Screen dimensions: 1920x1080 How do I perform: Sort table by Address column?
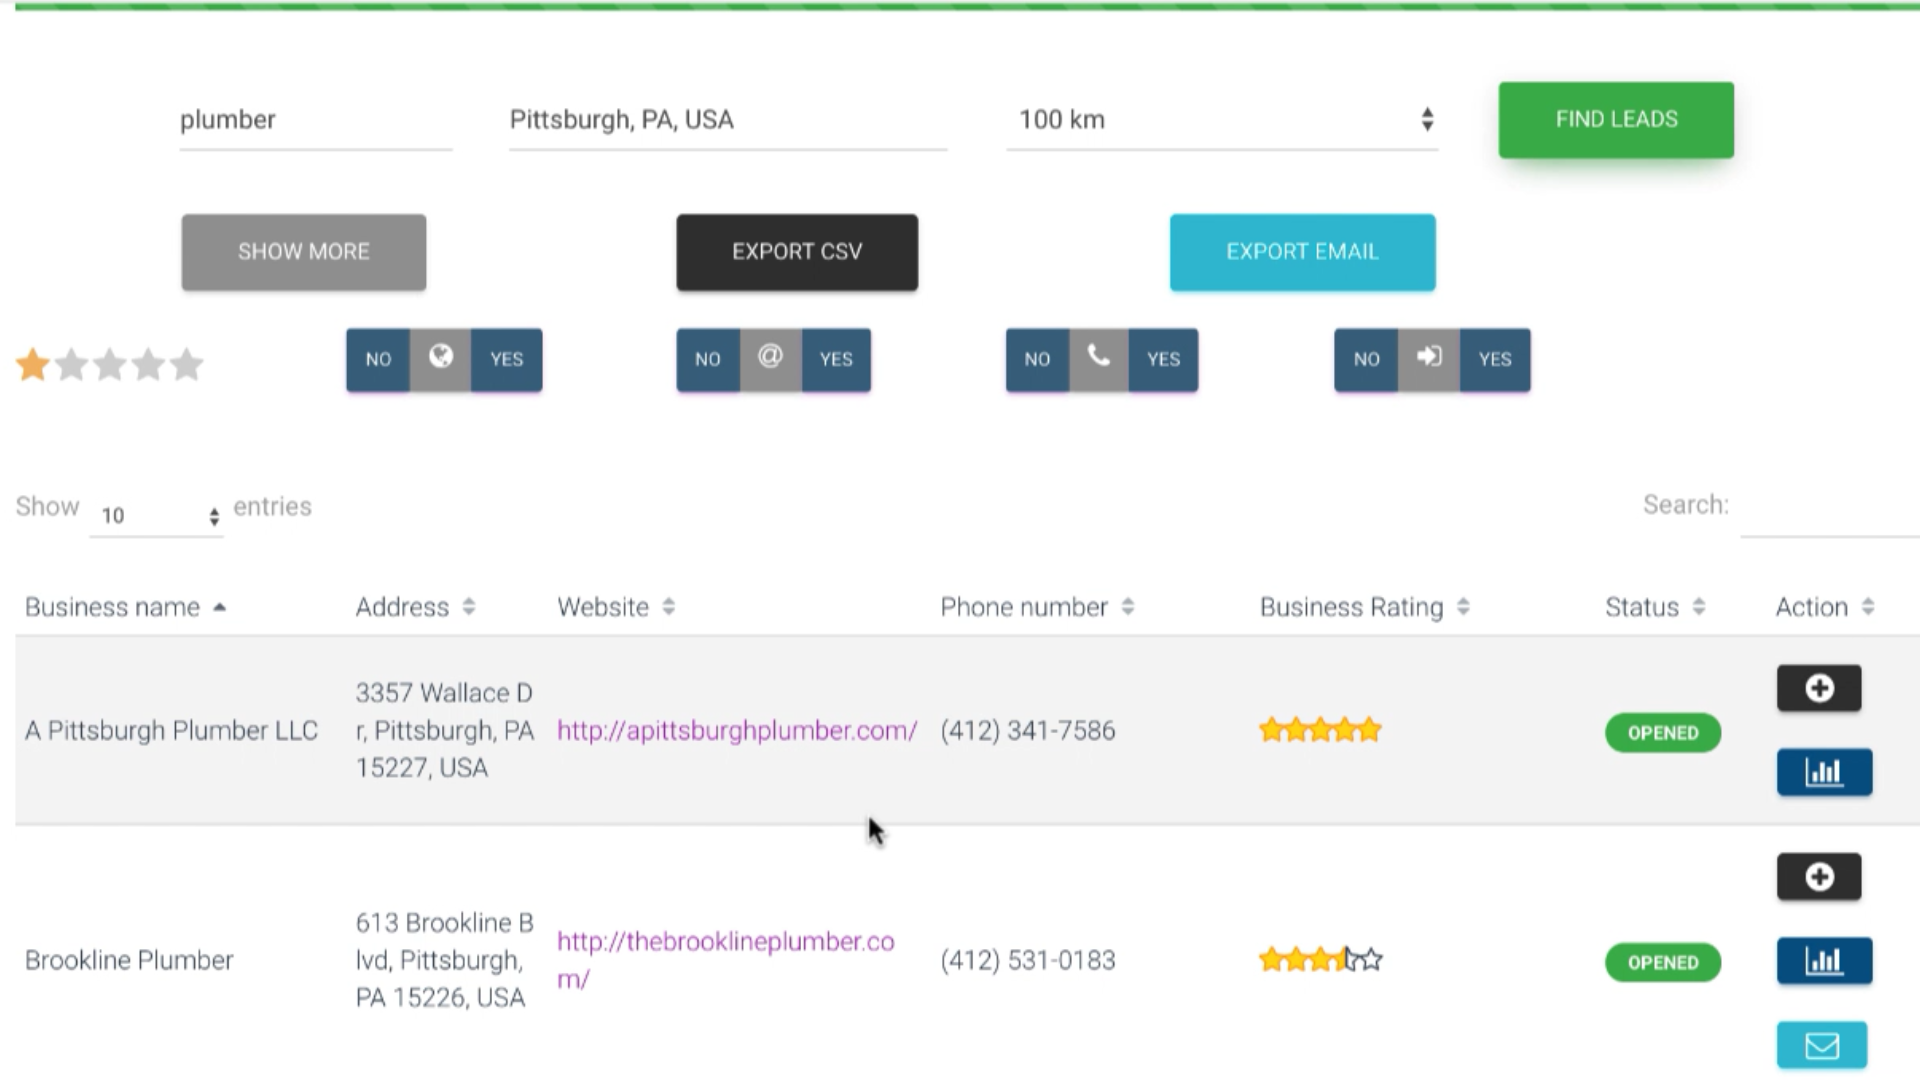(x=415, y=607)
